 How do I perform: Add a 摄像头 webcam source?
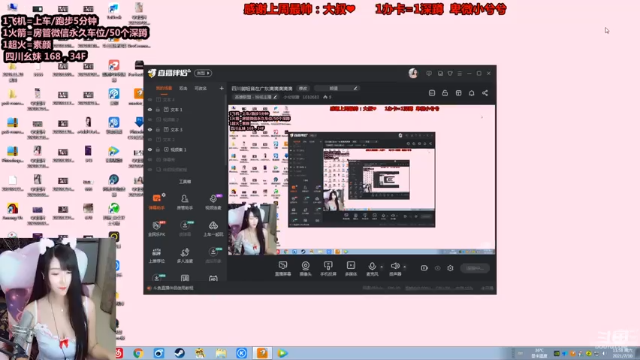[x=305, y=268]
